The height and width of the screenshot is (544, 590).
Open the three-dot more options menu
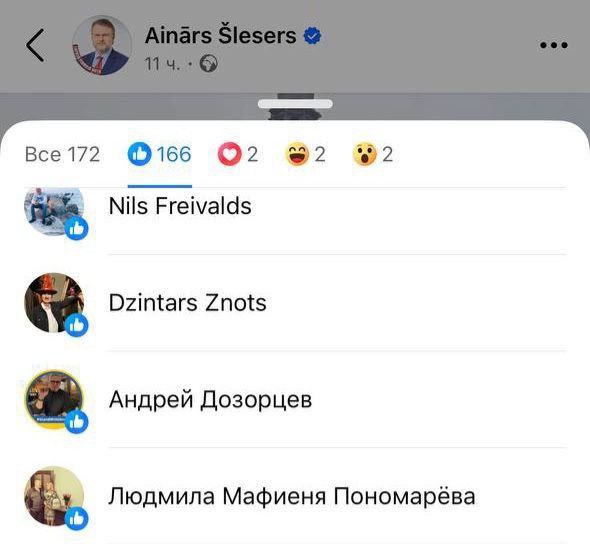point(554,45)
